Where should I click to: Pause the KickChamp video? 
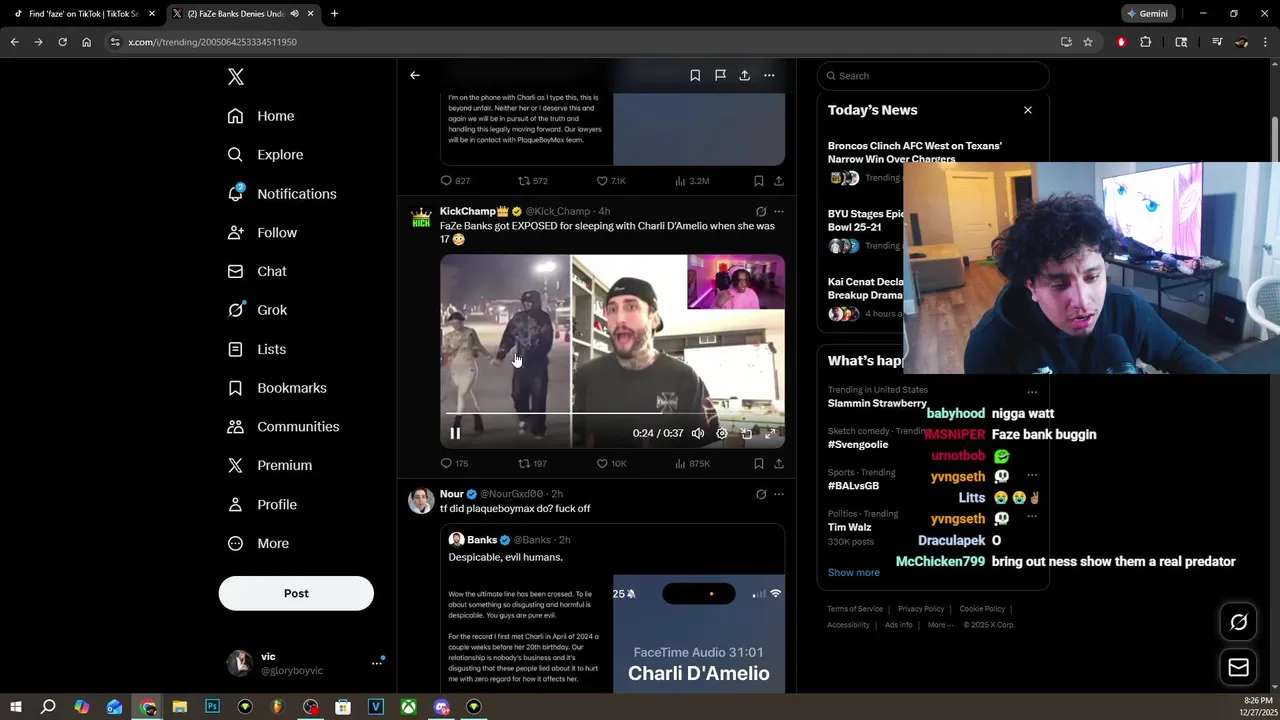(x=455, y=433)
